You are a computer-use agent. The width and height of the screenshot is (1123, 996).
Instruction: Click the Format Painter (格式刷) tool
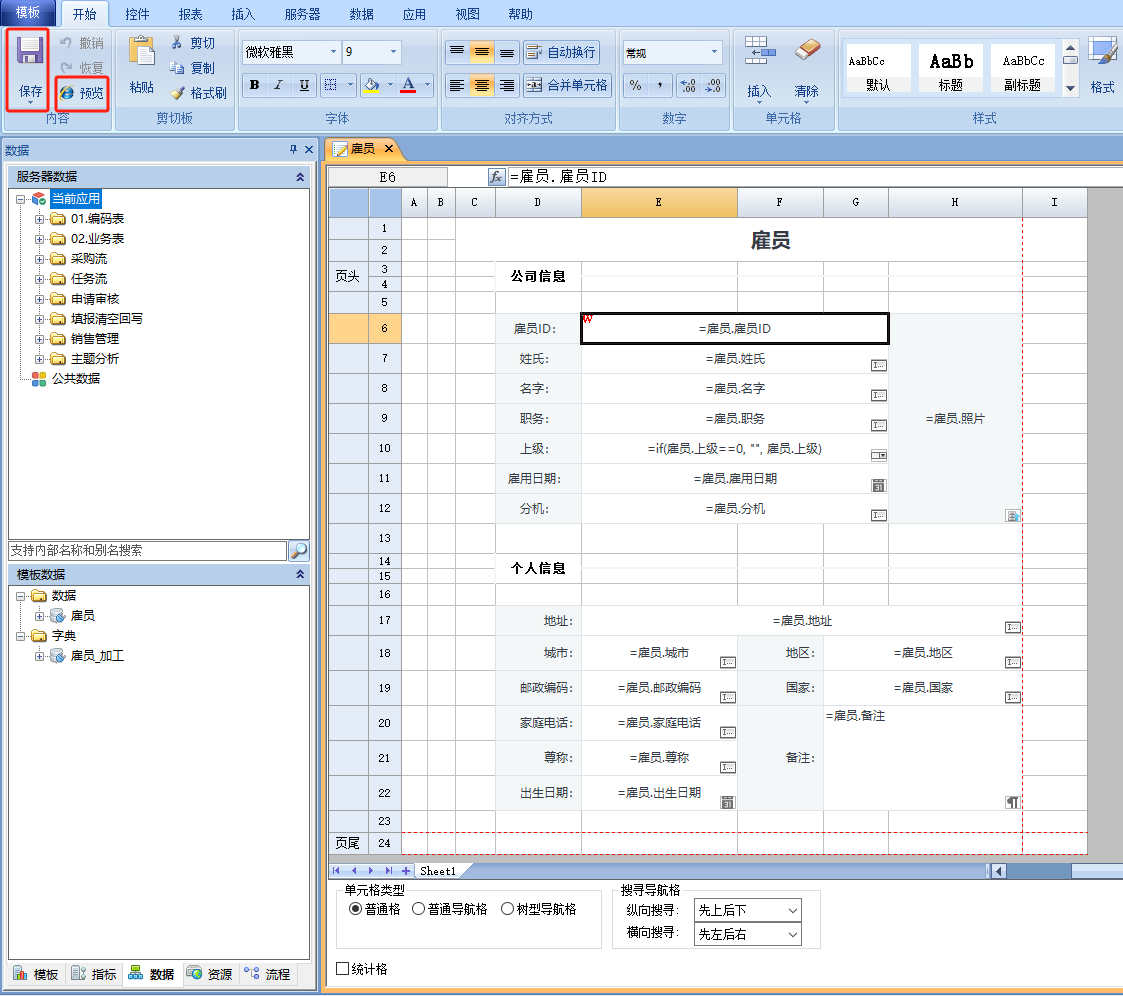coord(198,93)
